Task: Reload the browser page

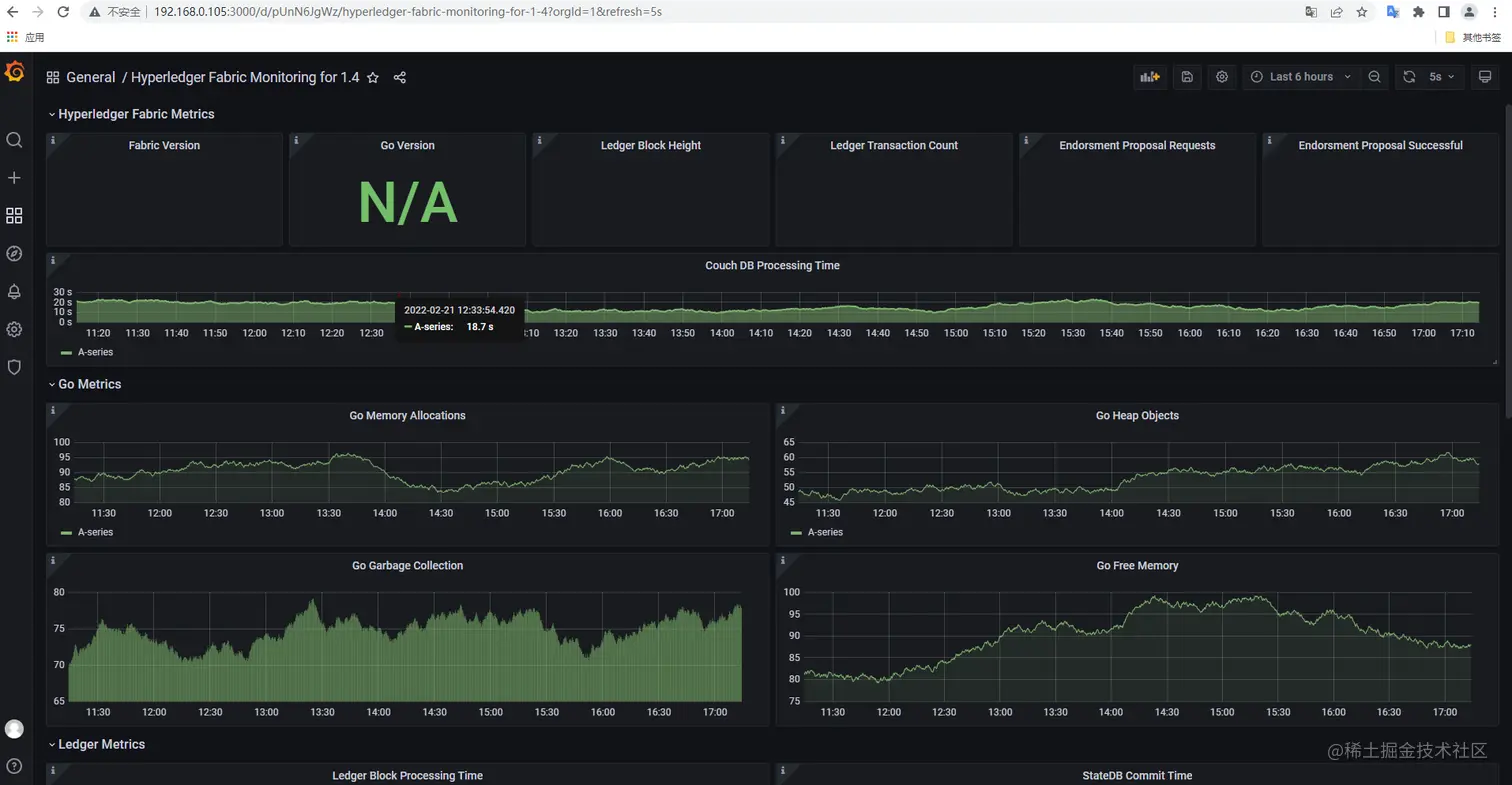Action: (62, 12)
